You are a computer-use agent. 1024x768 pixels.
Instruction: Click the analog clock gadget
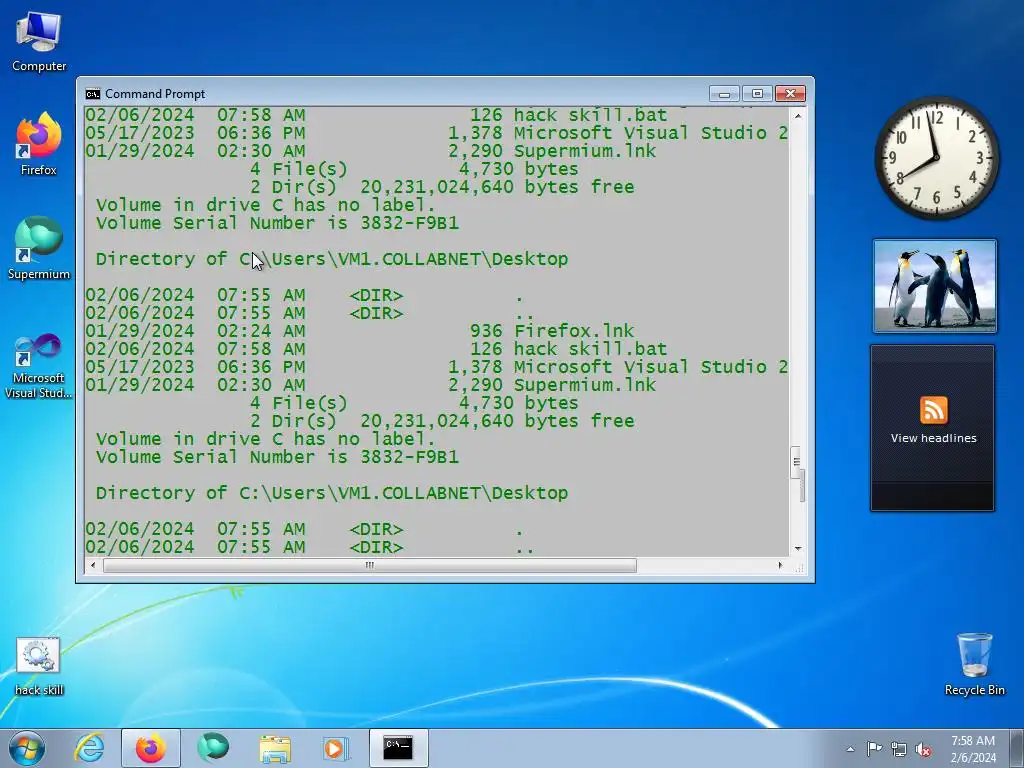[x=936, y=157]
